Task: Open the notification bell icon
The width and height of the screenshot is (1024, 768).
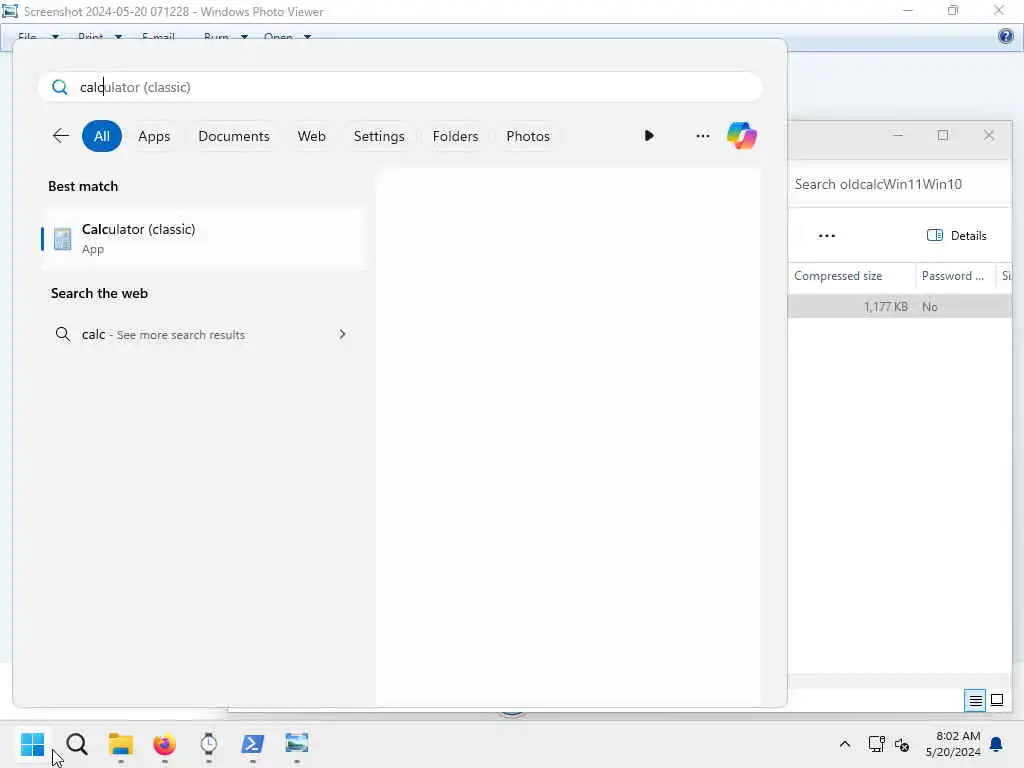Action: pyautogui.click(x=996, y=744)
